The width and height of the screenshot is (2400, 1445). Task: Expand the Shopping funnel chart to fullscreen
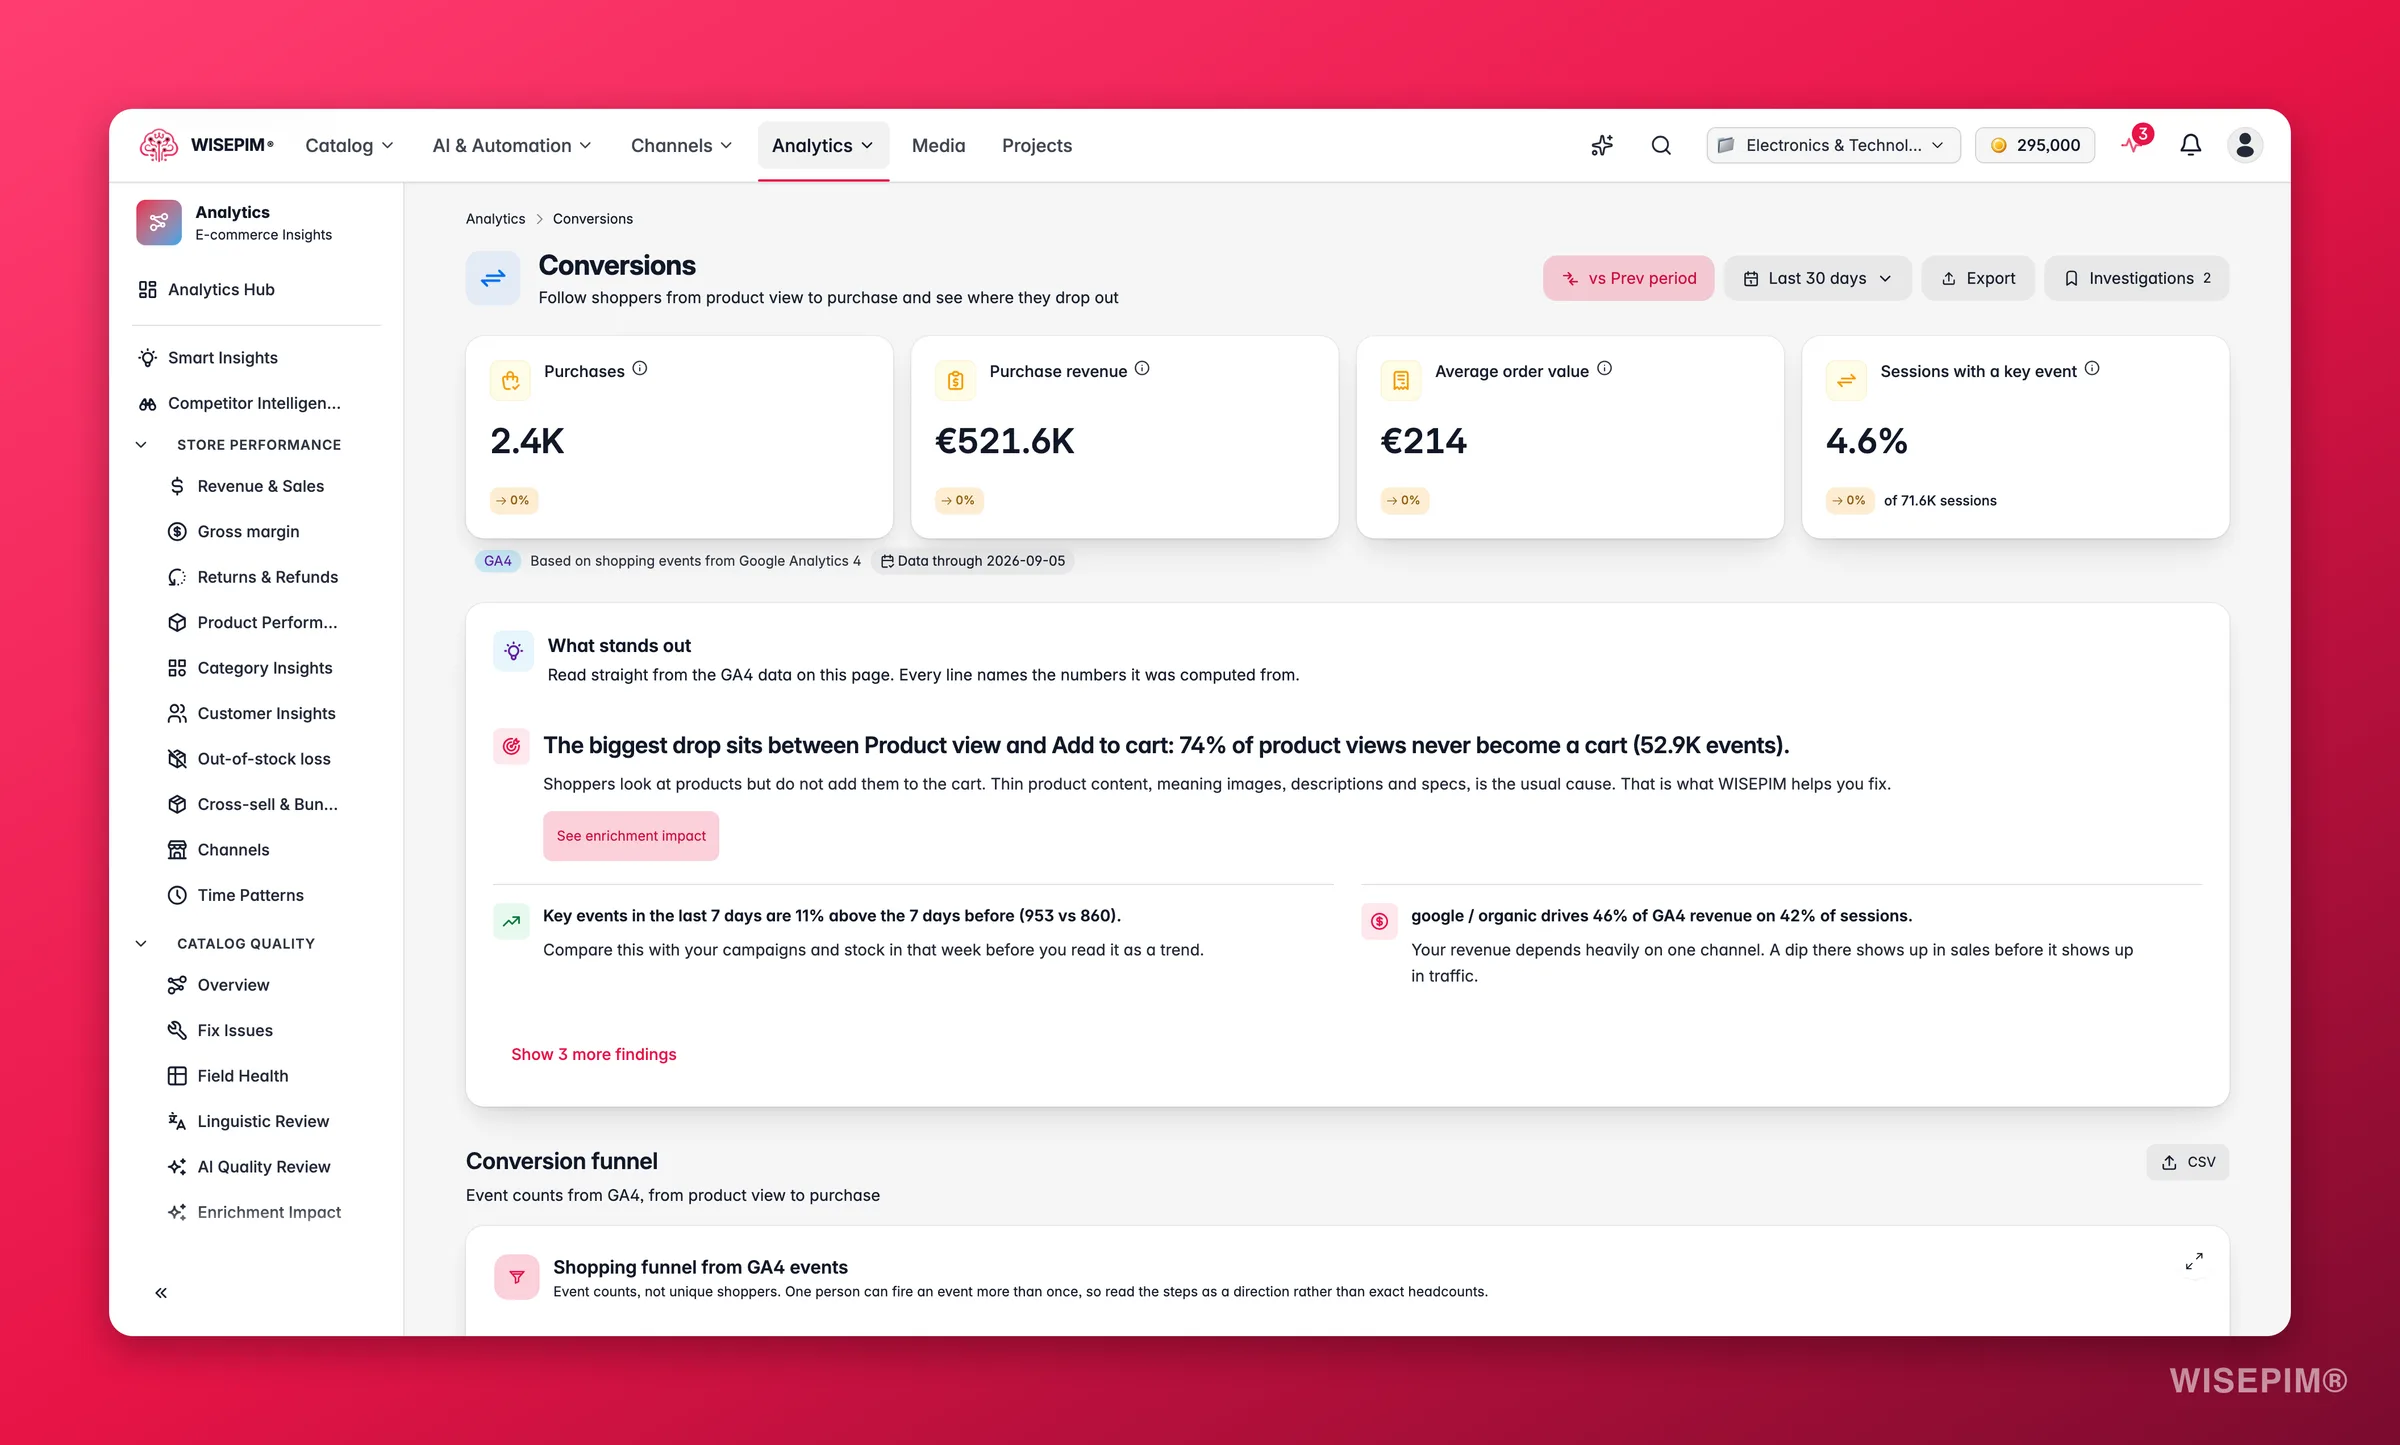click(2194, 1261)
